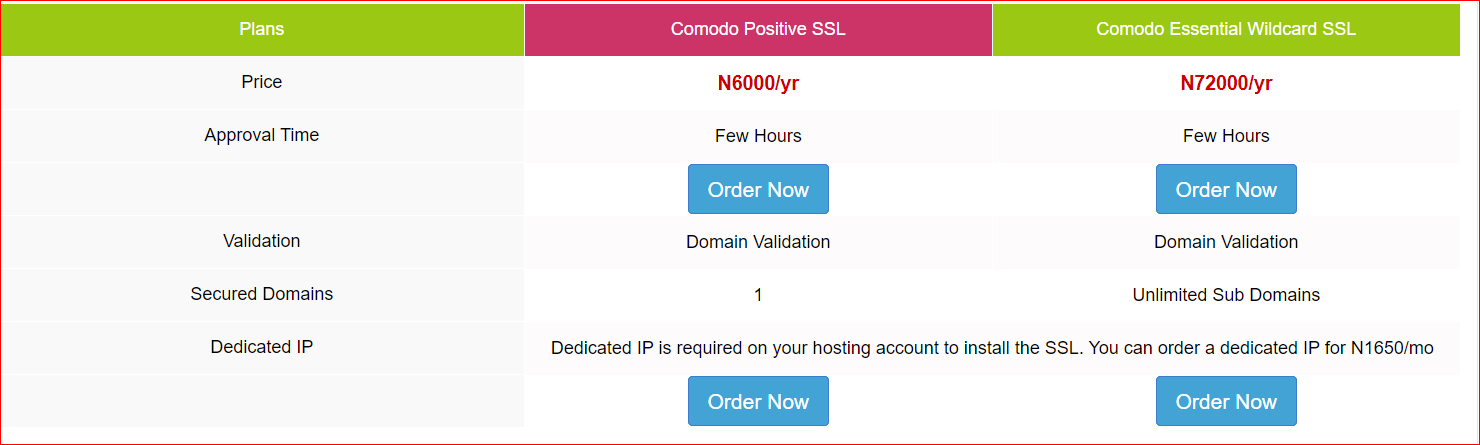The height and width of the screenshot is (445, 1480).
Task: Click Positive SSL Domain Validation cell
Action: coord(758,242)
